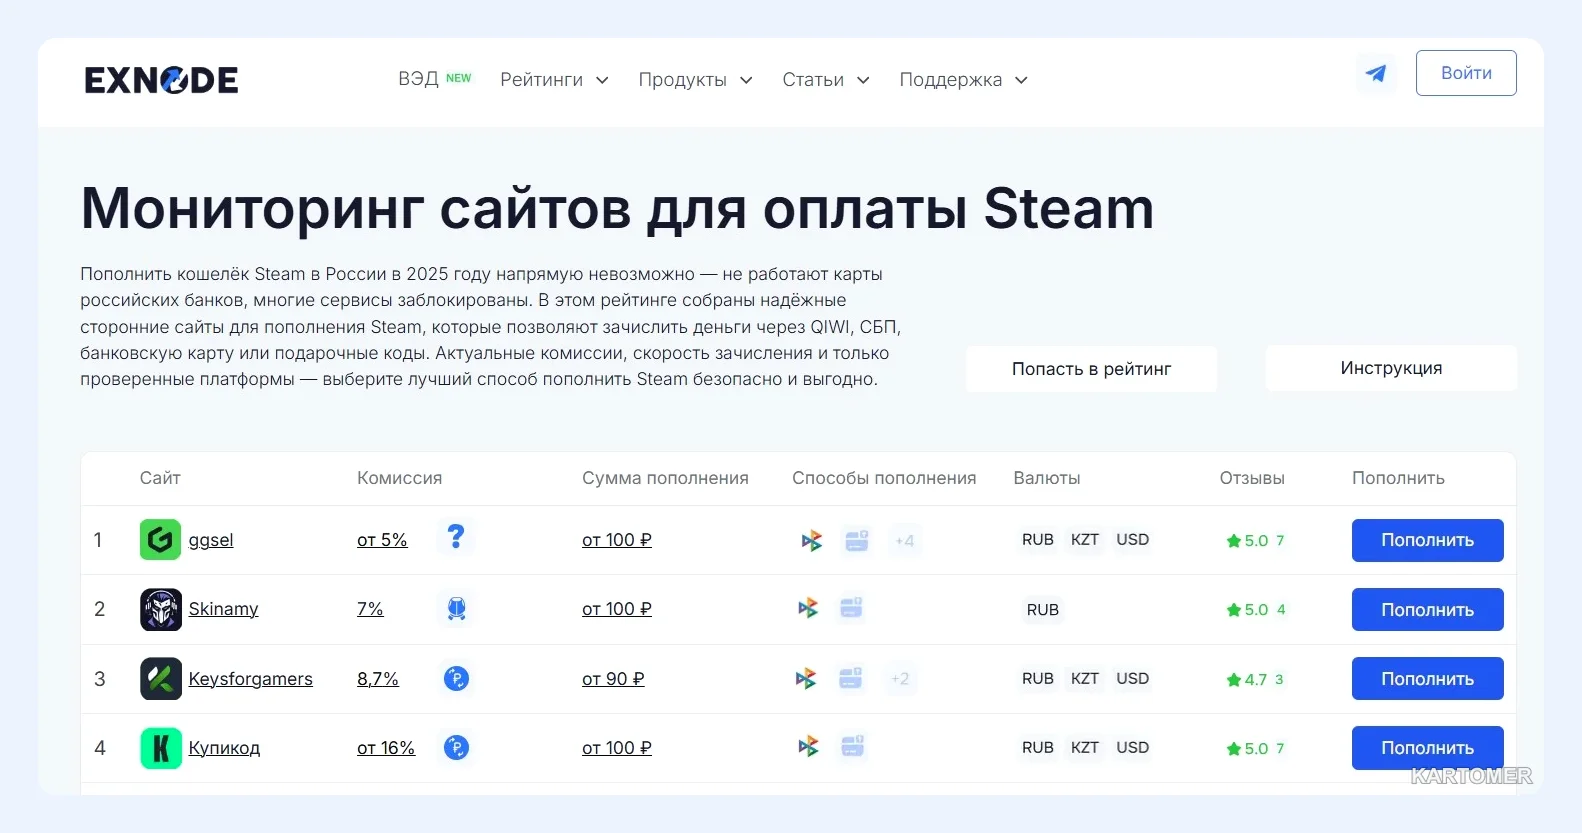Click the question mark icon in ggsel row
1582x833 pixels.
456,537
